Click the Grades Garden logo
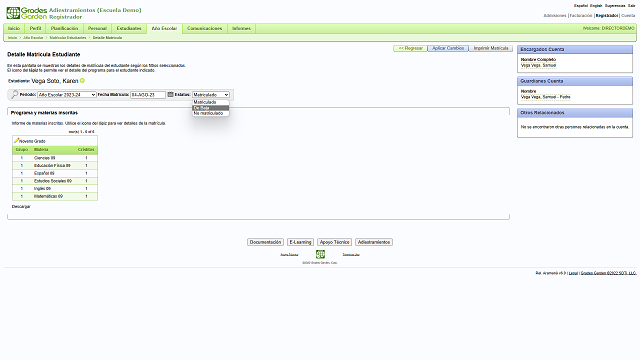 click(27, 13)
